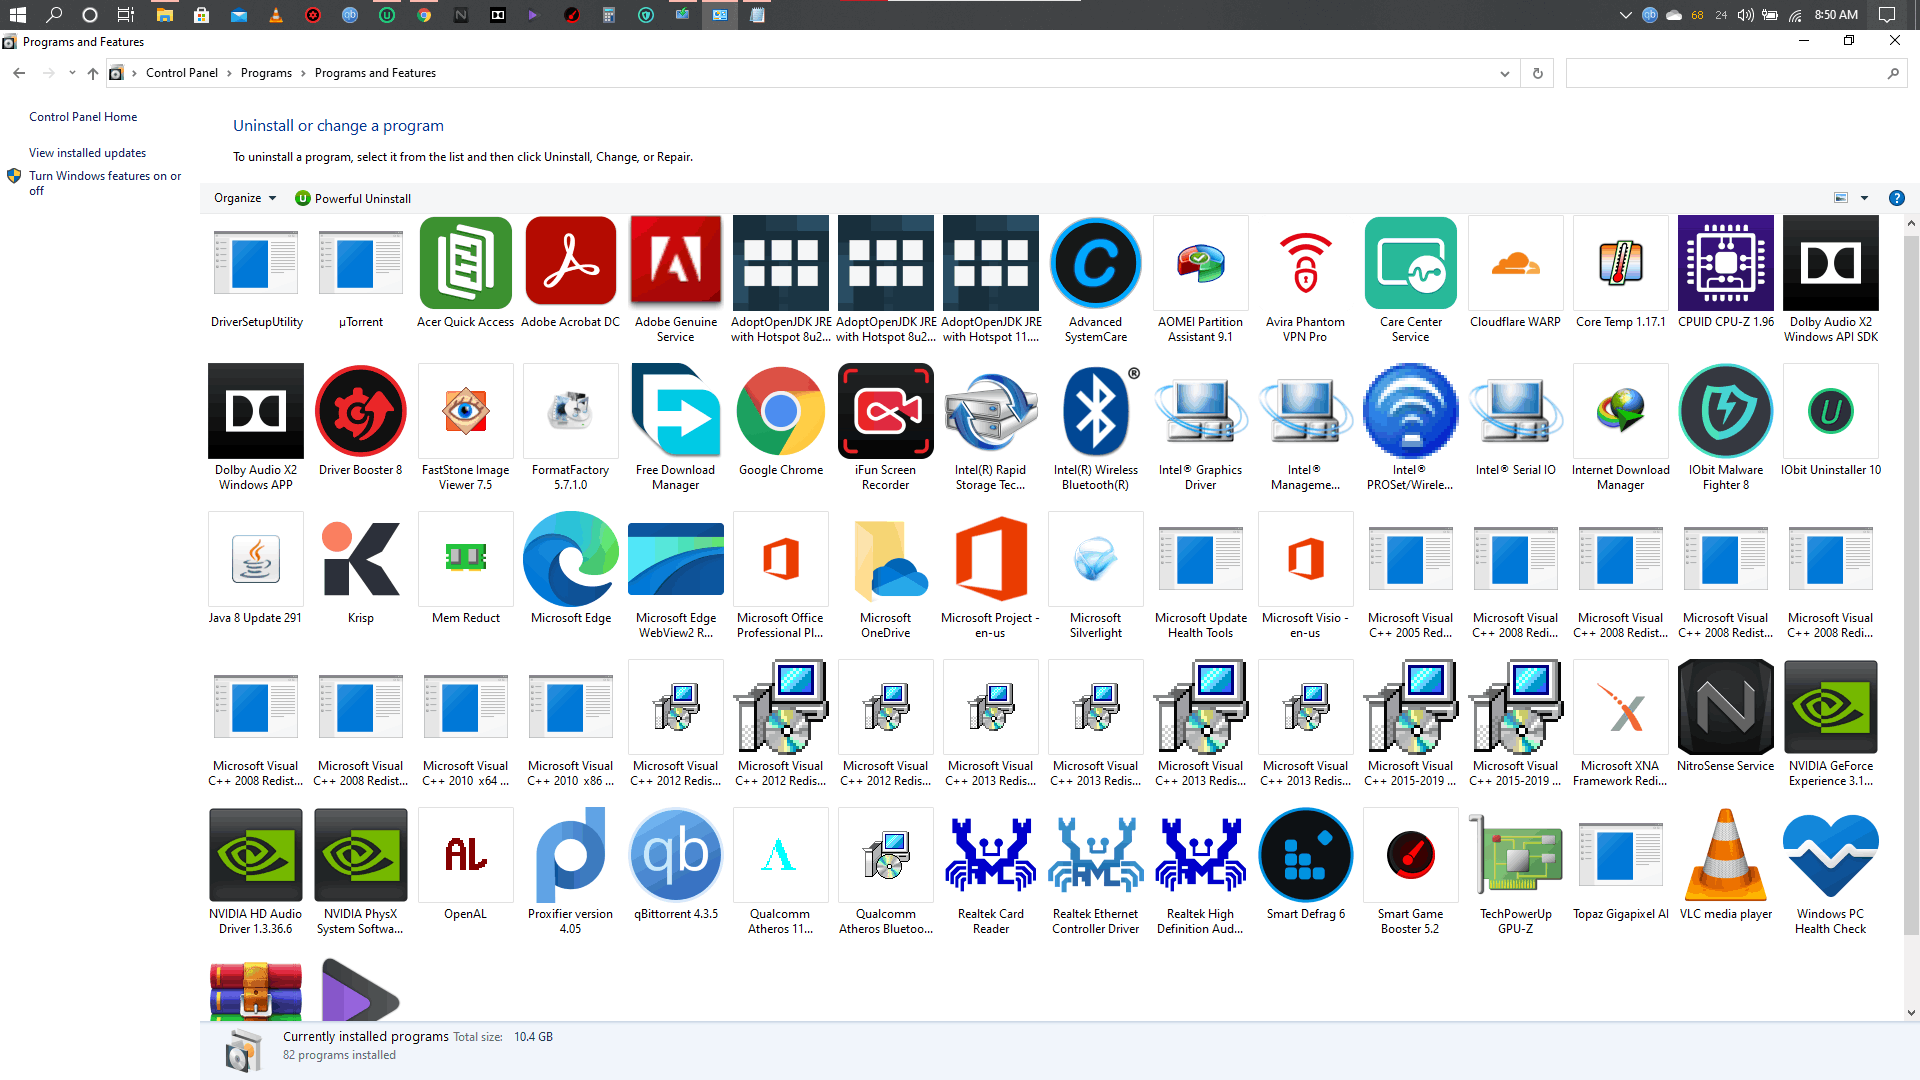Image resolution: width=1920 pixels, height=1080 pixels.
Task: Click the Programs breadcrumb in address bar
Action: point(266,73)
